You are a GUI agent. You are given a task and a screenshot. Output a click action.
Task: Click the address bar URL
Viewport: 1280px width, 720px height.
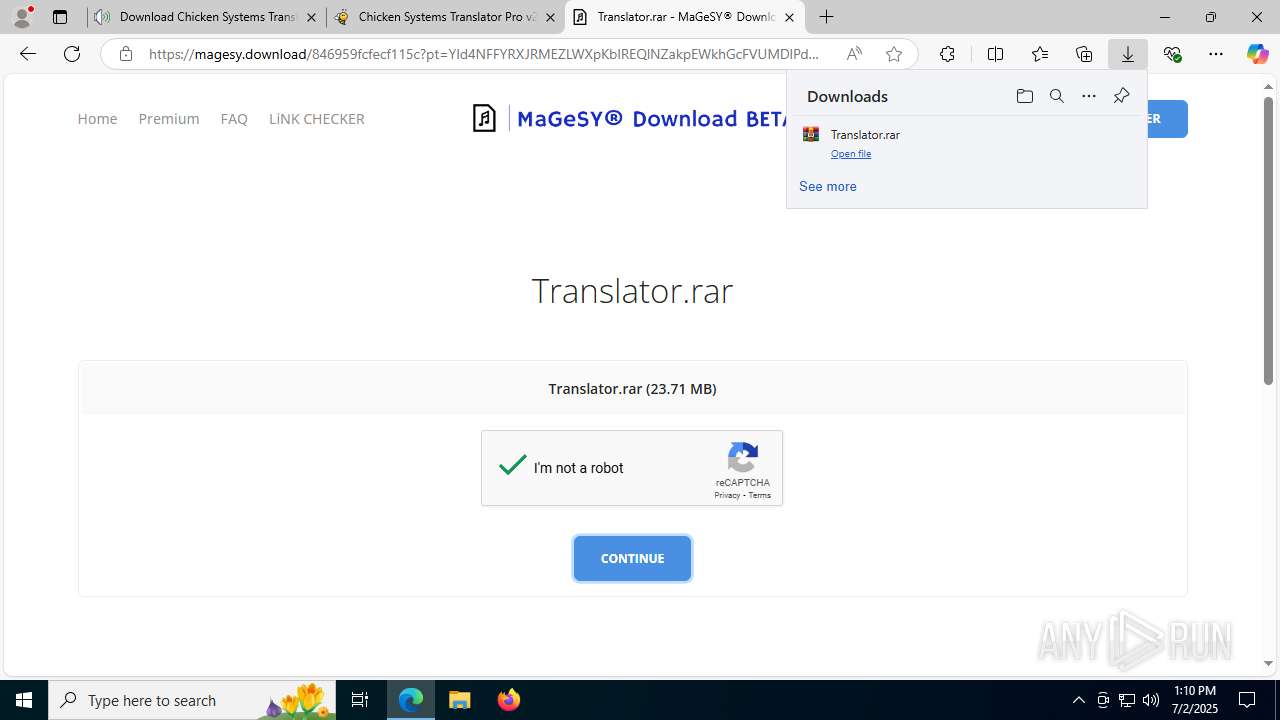tap(484, 54)
